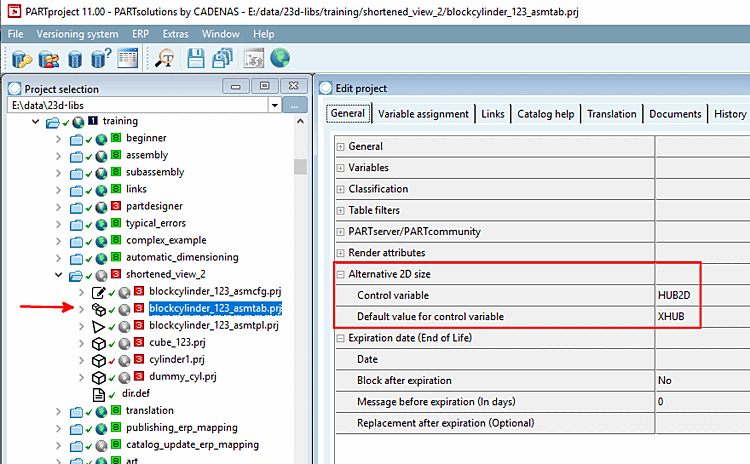The image size is (750, 464).
Task: Click the assembly icon of blockcylinder_123_asmtab.prj
Action: pos(99,309)
